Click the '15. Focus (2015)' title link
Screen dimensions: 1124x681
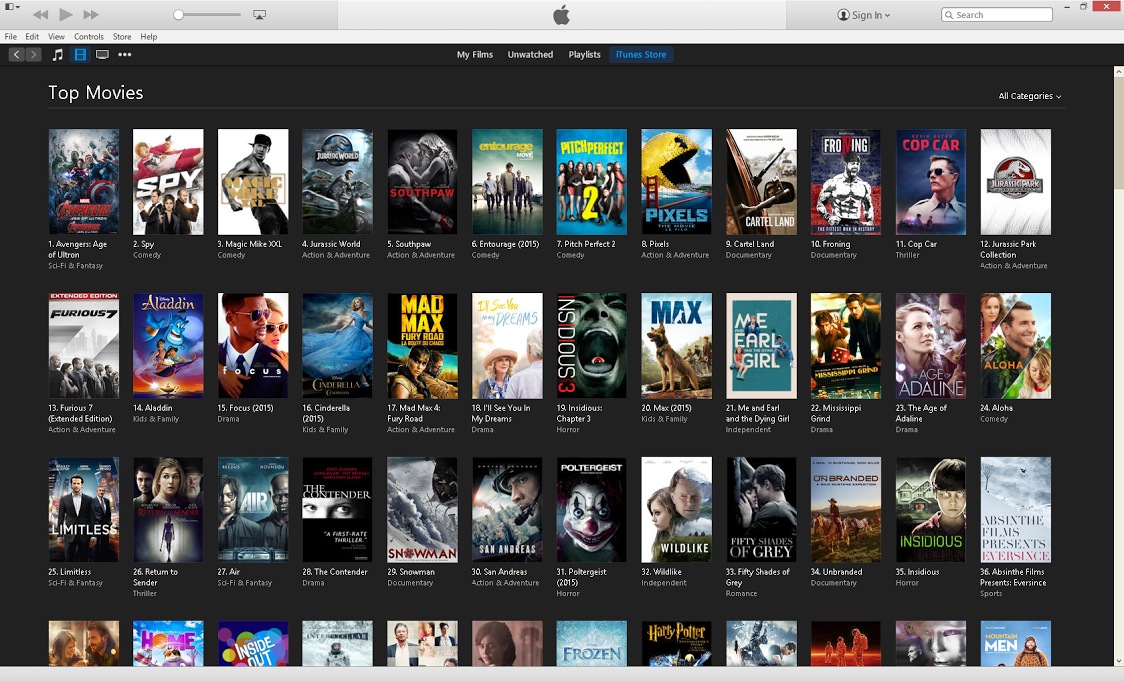pyautogui.click(x=245, y=408)
